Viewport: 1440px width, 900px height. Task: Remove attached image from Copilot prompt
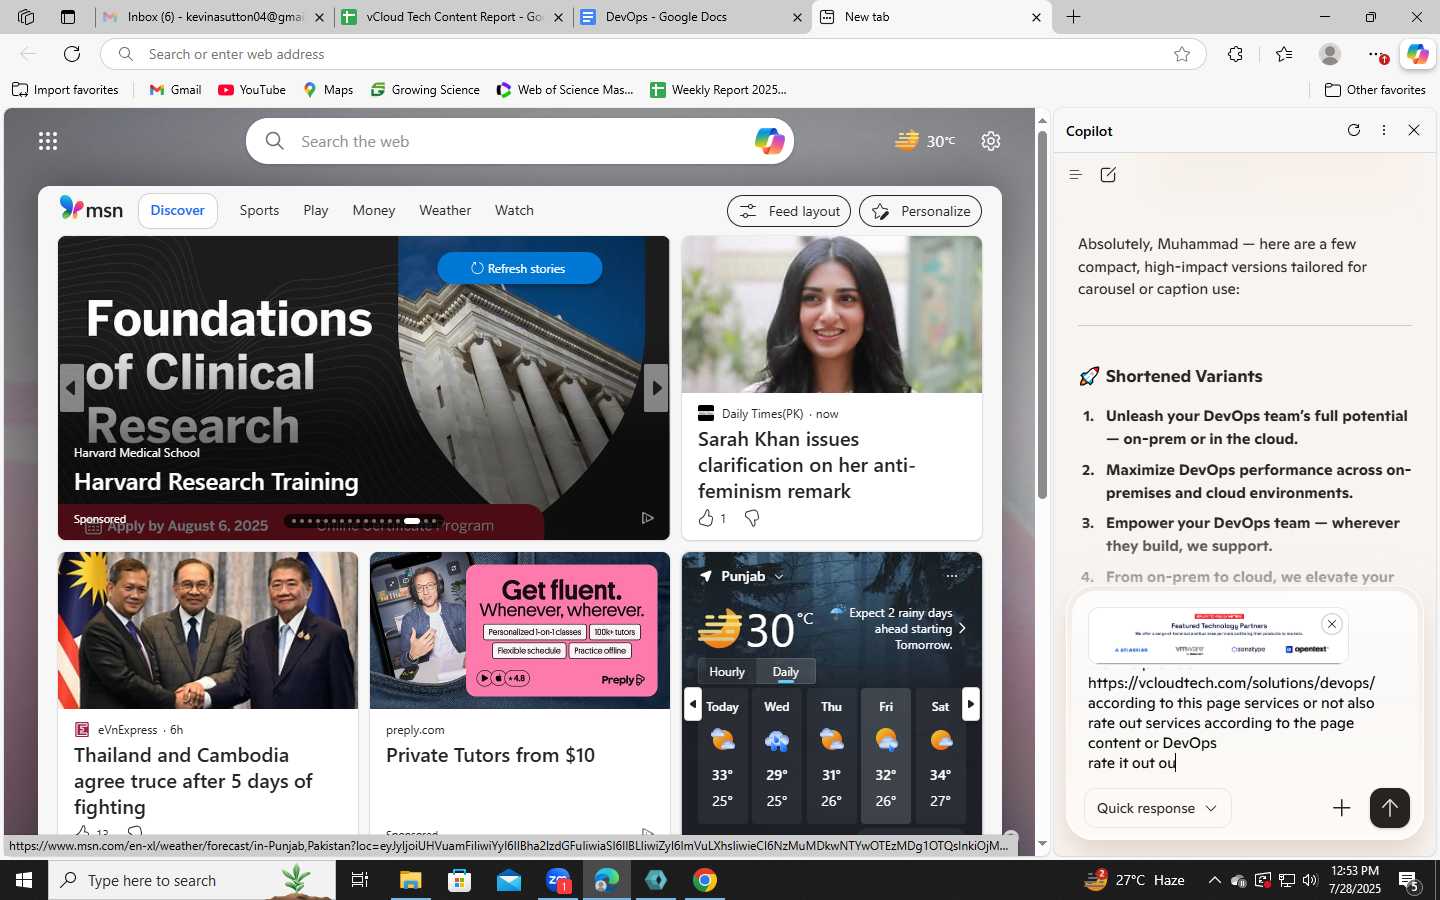coord(1332,624)
